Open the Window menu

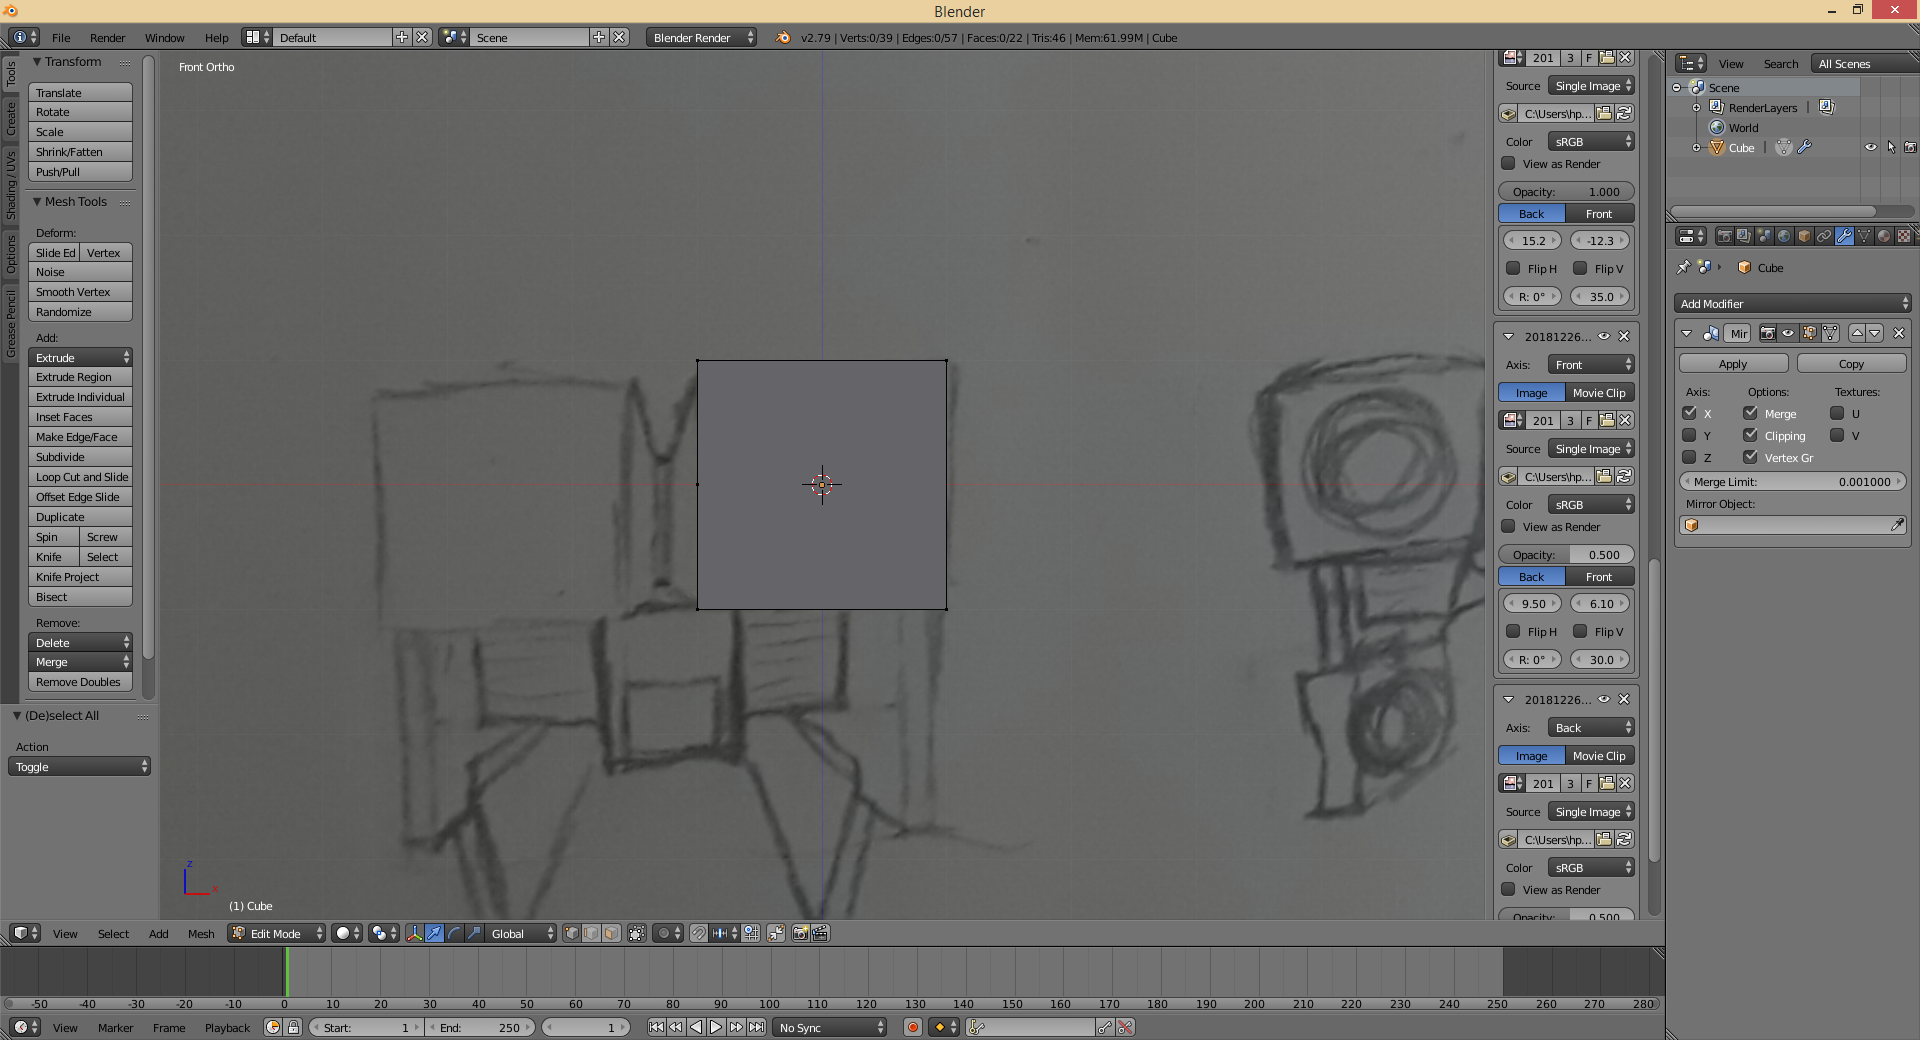(x=164, y=37)
